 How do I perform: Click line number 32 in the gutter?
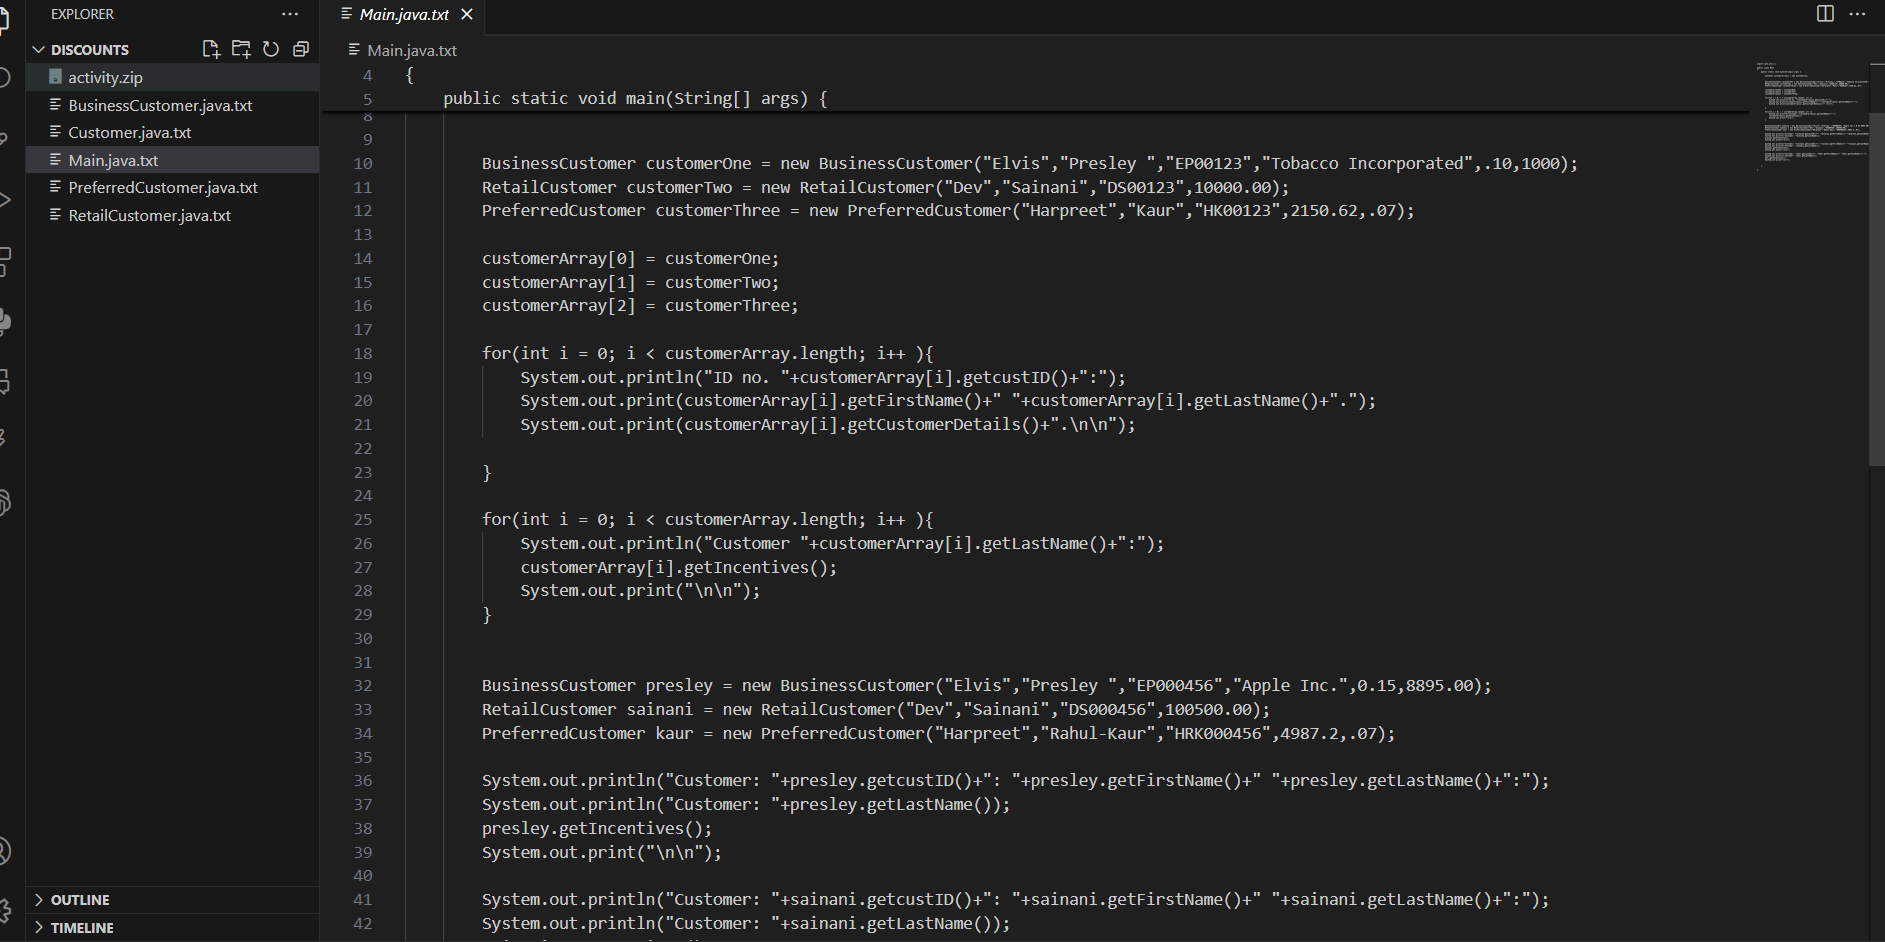[362, 685]
